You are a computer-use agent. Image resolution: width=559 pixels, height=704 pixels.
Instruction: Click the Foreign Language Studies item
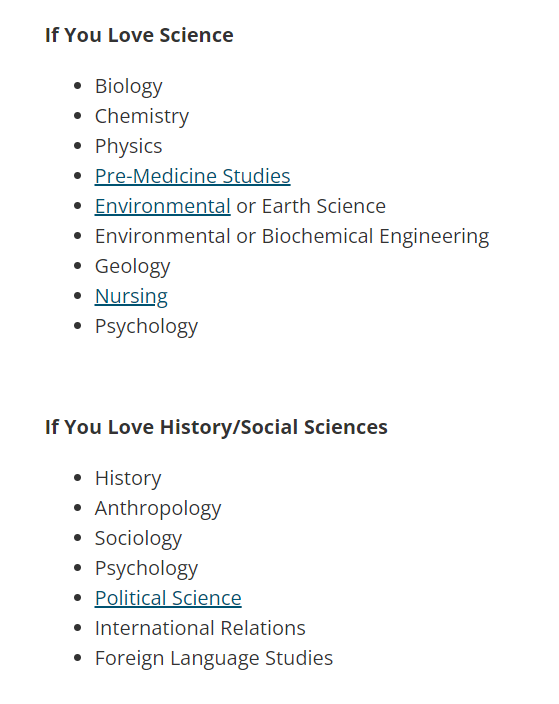(214, 659)
